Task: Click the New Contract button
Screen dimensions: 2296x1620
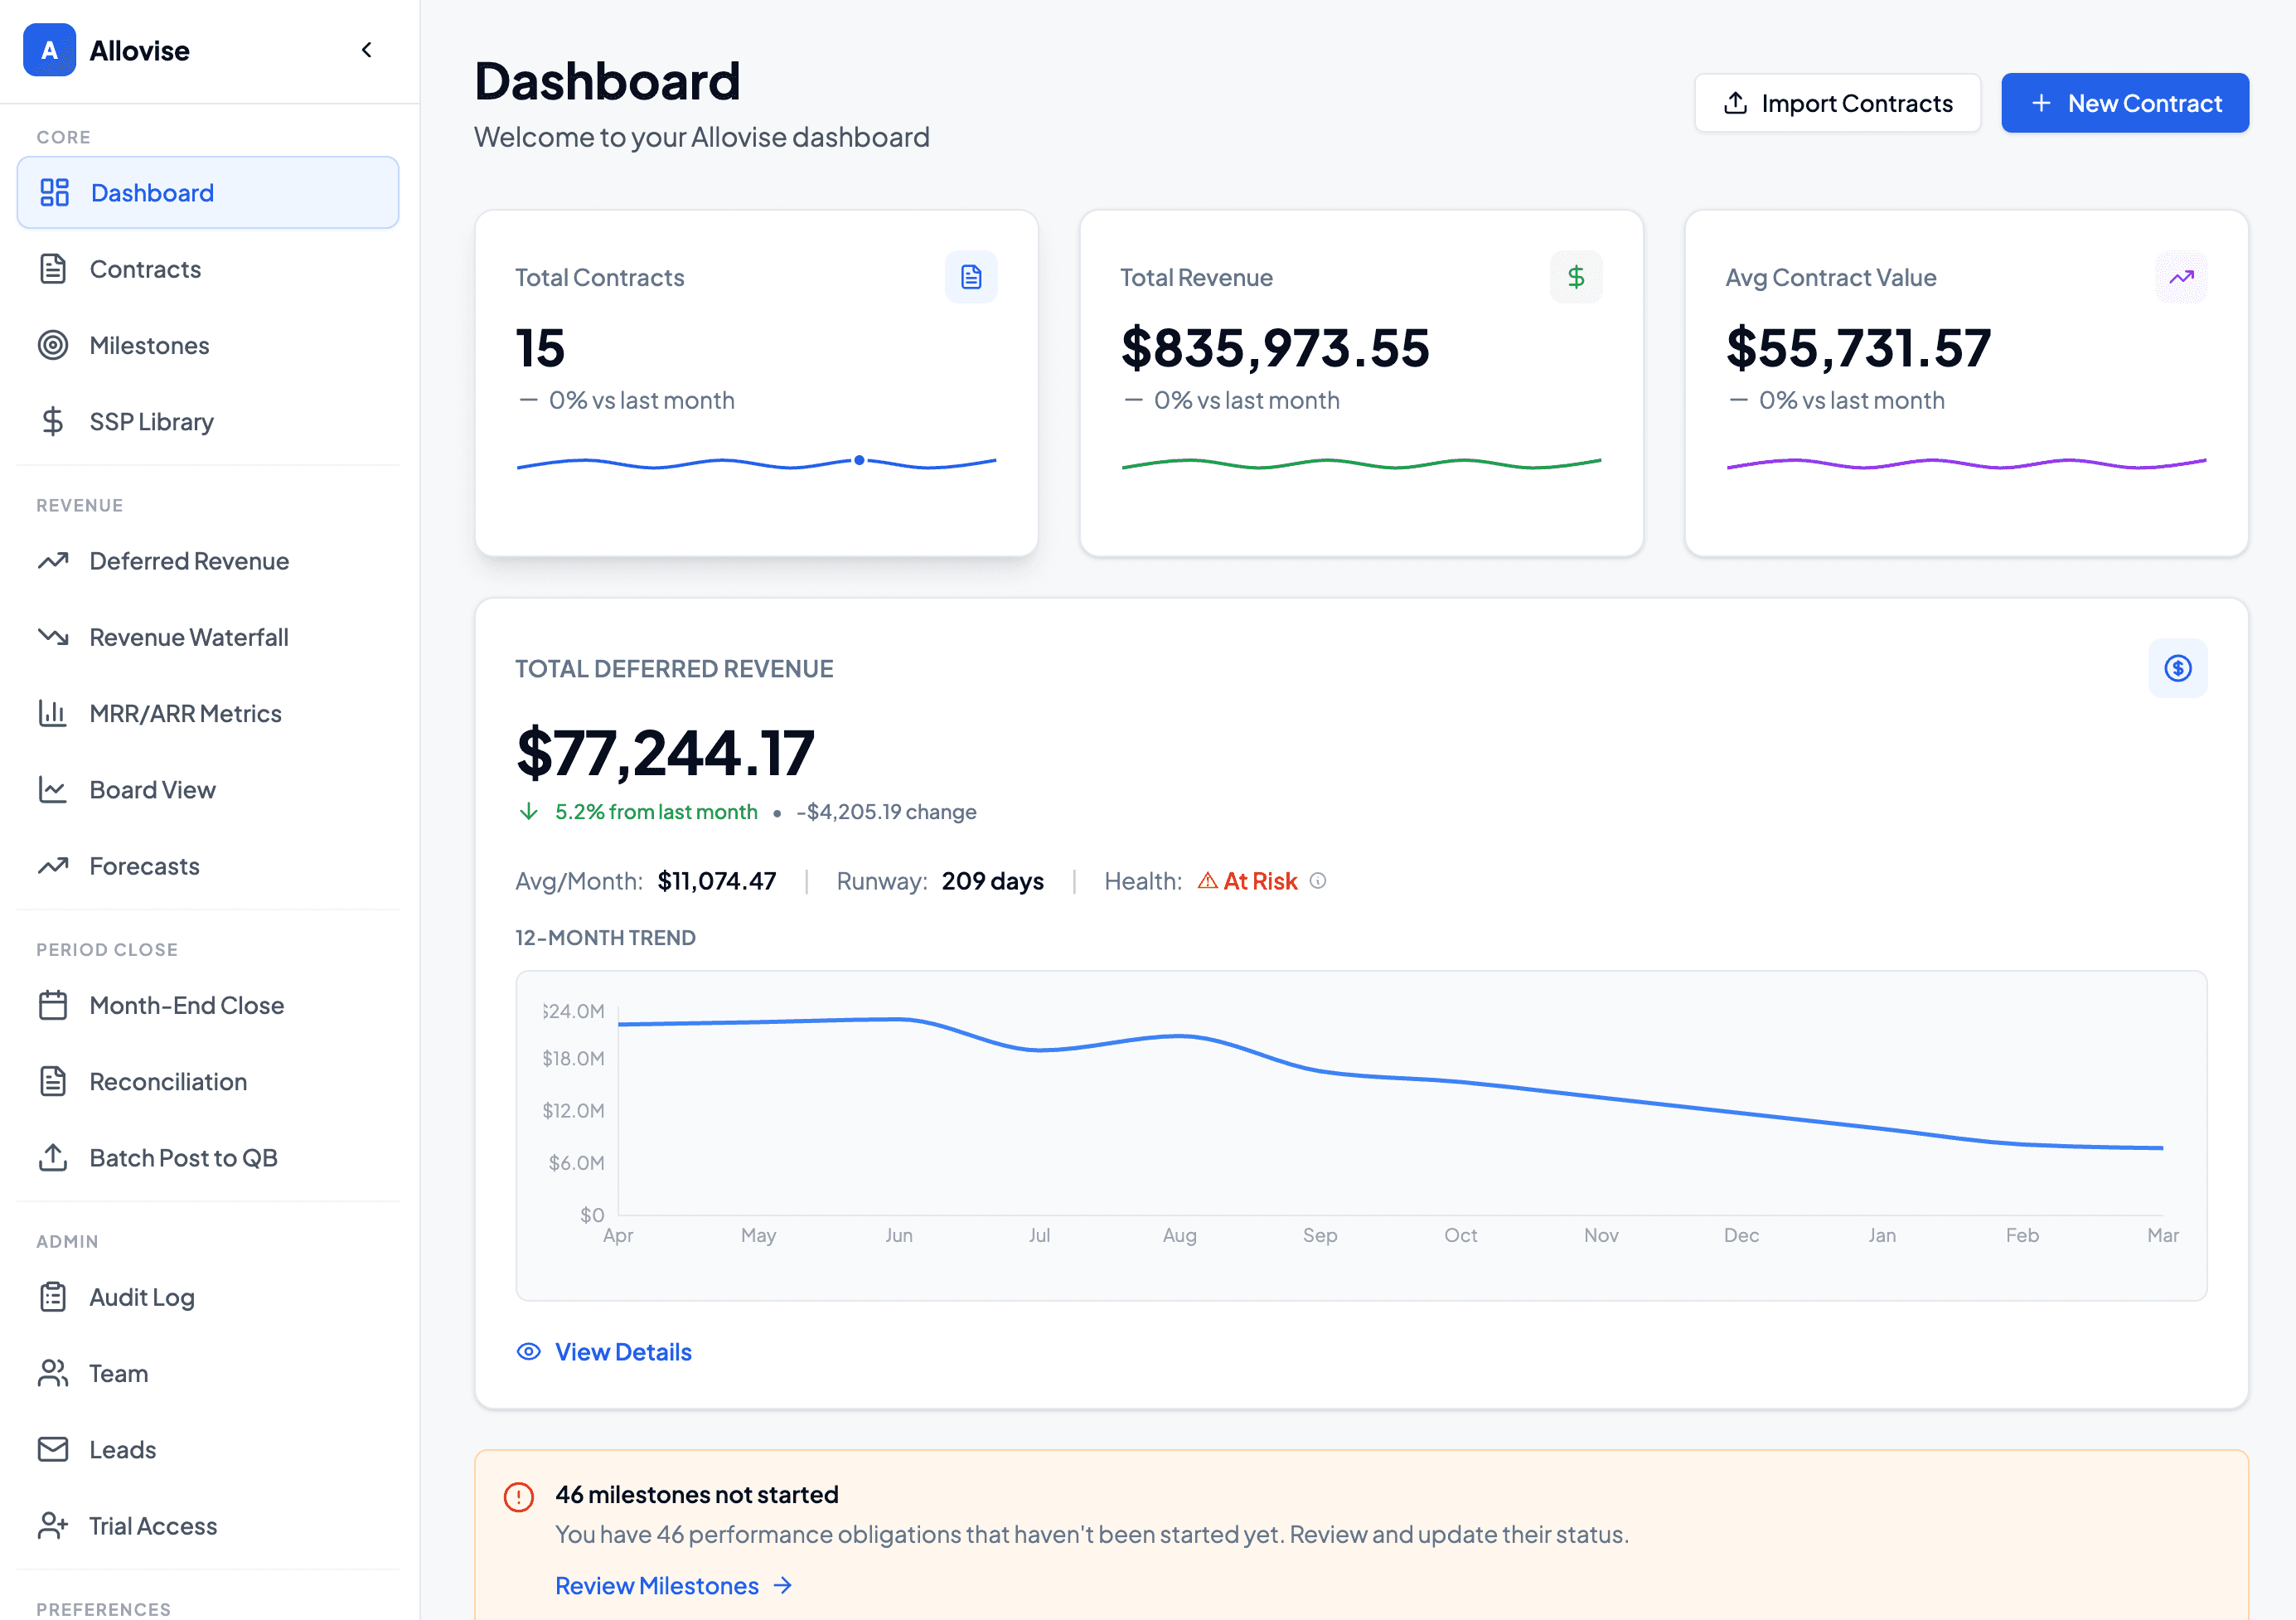Action: pyautogui.click(x=2124, y=102)
